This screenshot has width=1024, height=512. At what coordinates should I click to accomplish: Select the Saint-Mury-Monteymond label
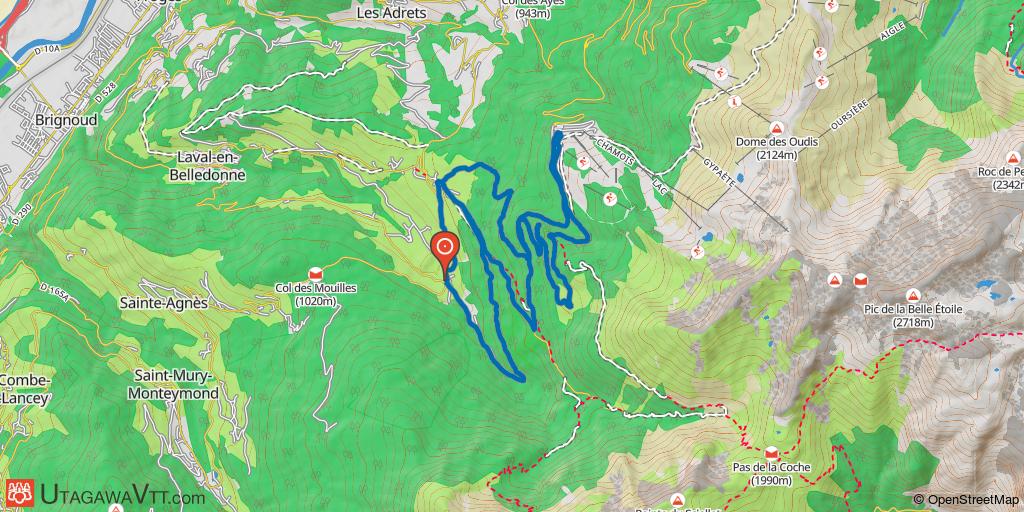click(173, 385)
